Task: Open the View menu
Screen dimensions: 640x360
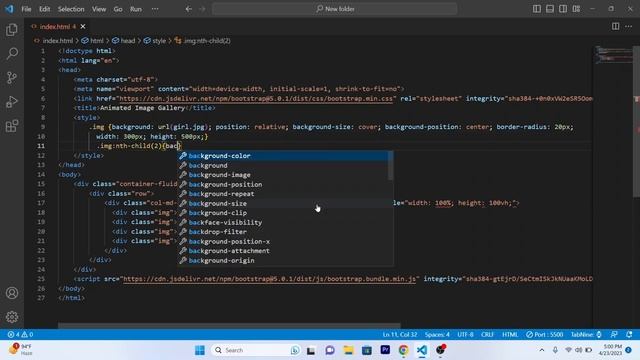Action: point(99,9)
